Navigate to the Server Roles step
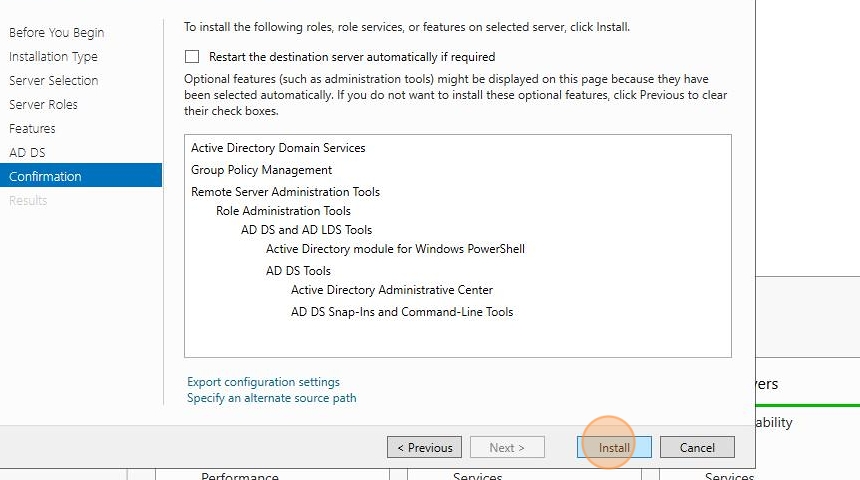Screen dimensions: 860x480 [43, 104]
